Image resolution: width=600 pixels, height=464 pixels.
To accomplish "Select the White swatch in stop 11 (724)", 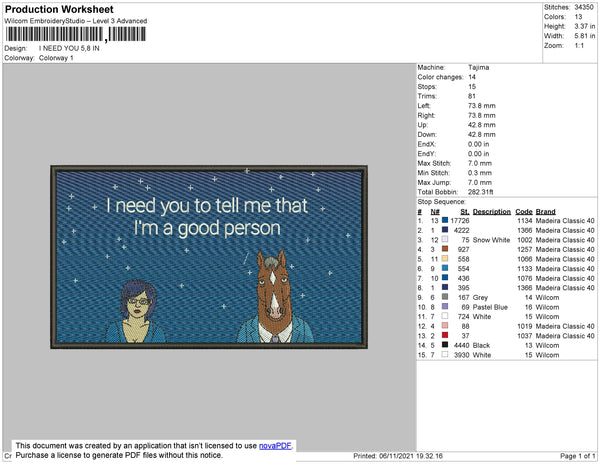I will click(445, 316).
